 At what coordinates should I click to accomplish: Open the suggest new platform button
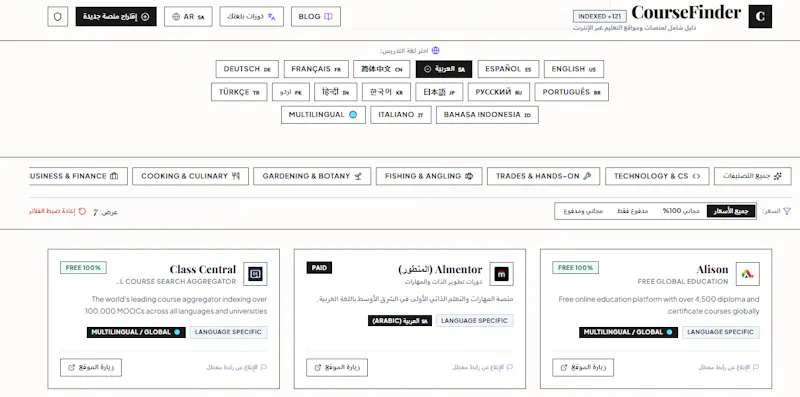pyautogui.click(x=116, y=16)
